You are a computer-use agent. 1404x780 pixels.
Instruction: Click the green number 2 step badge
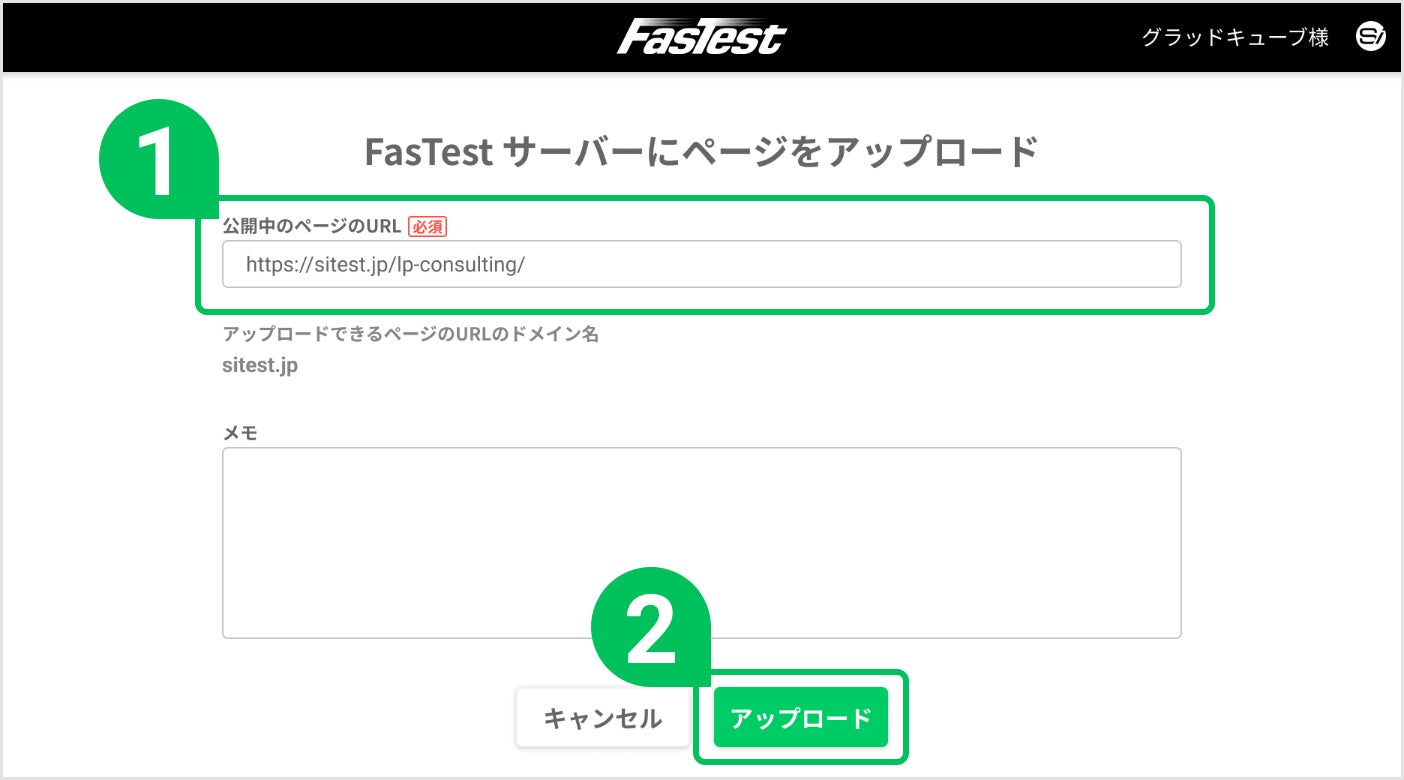650,629
